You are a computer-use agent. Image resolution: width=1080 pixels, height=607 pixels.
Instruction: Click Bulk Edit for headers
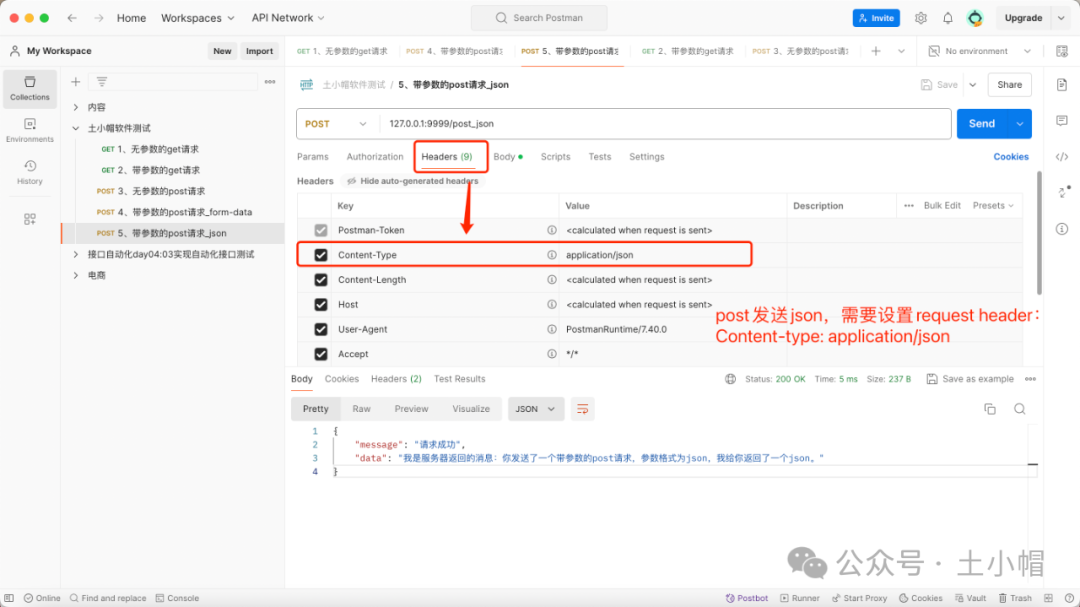click(942, 205)
